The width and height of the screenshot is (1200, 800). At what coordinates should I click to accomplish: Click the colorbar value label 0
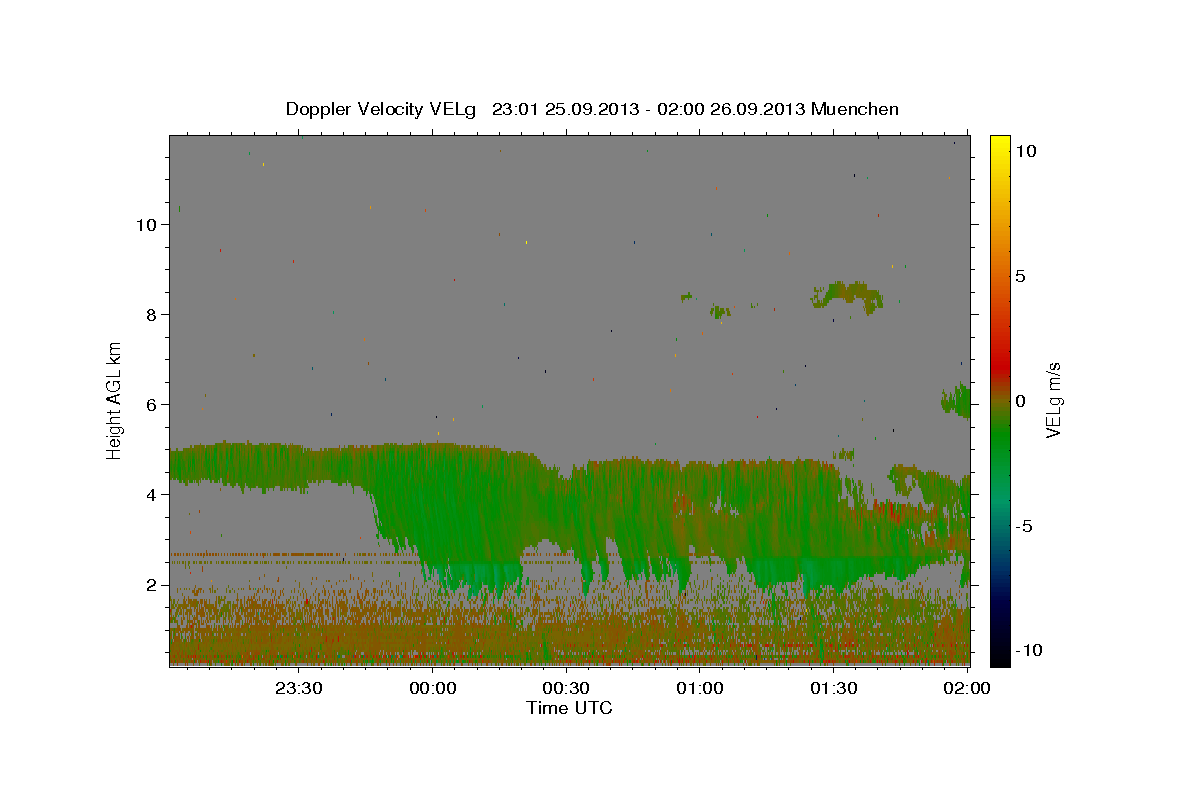(1020, 401)
